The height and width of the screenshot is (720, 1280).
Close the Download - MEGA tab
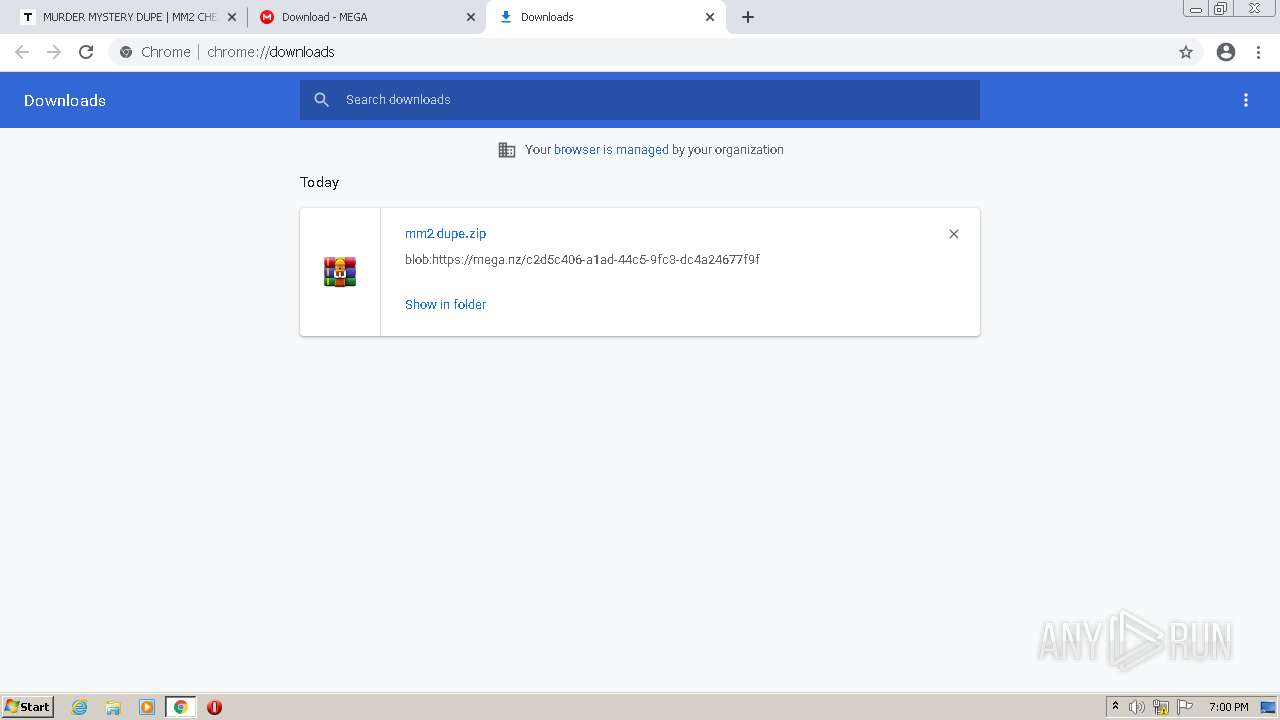tap(471, 17)
